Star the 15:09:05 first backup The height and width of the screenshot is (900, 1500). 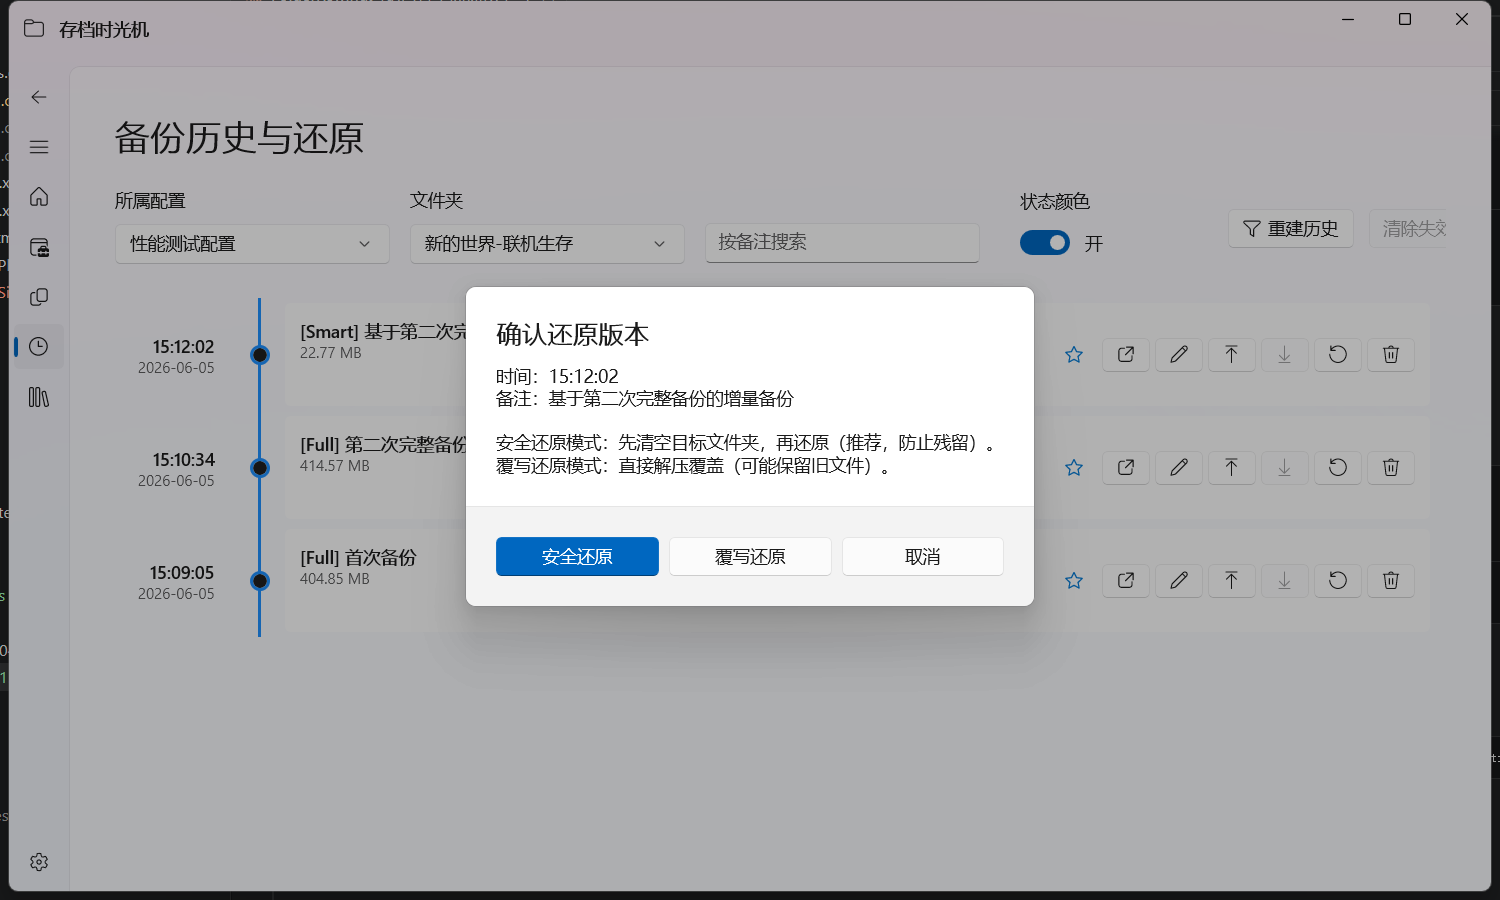click(1074, 581)
